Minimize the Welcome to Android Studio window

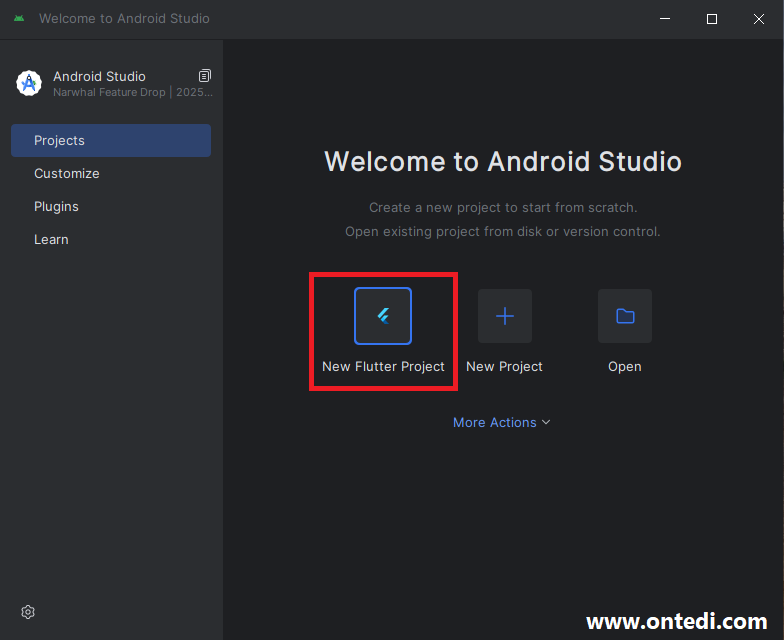click(665, 19)
